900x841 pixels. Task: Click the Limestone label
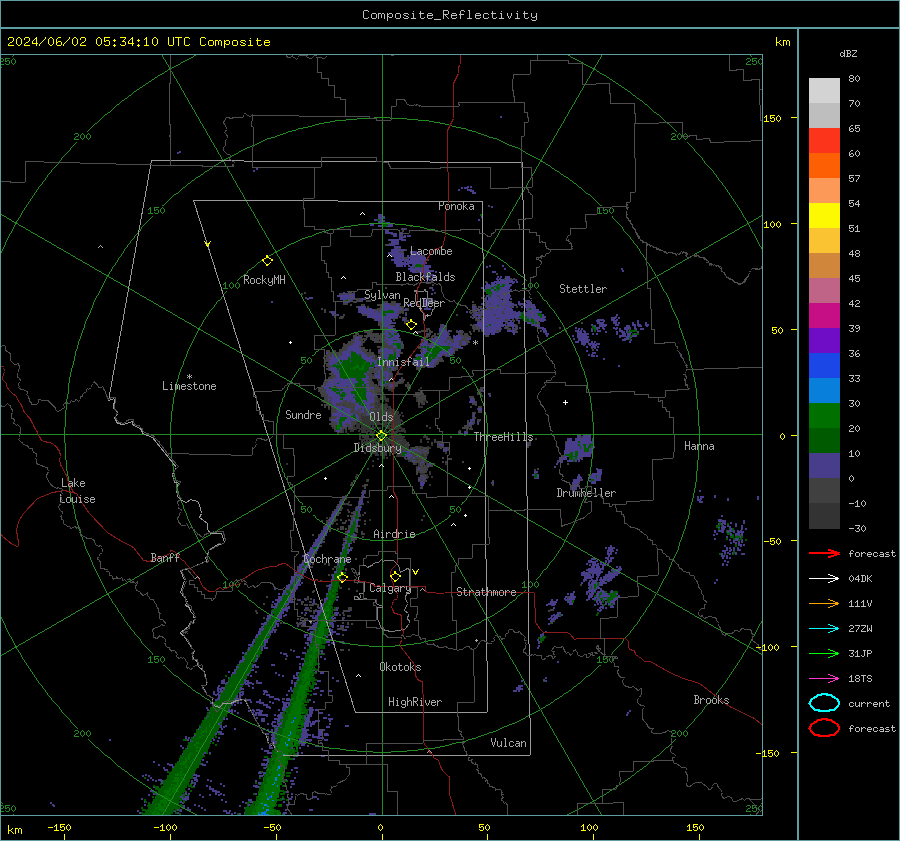[189, 386]
